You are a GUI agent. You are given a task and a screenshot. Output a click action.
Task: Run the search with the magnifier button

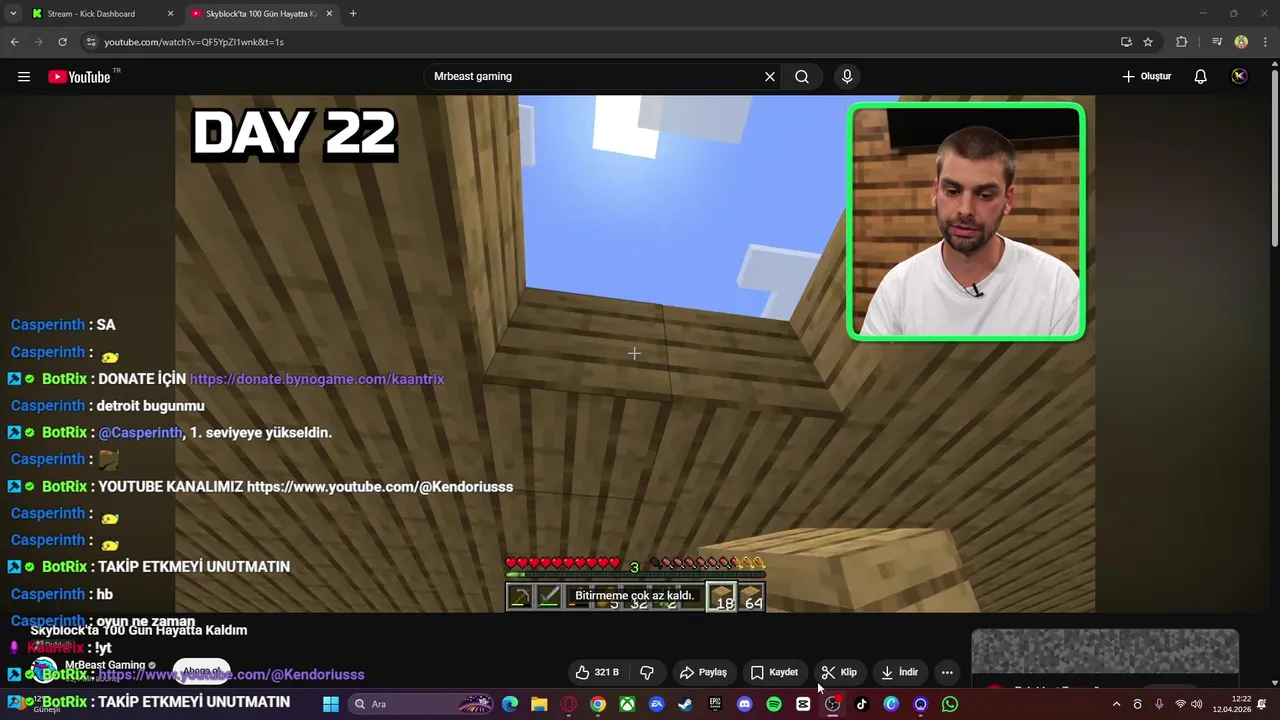coord(802,77)
